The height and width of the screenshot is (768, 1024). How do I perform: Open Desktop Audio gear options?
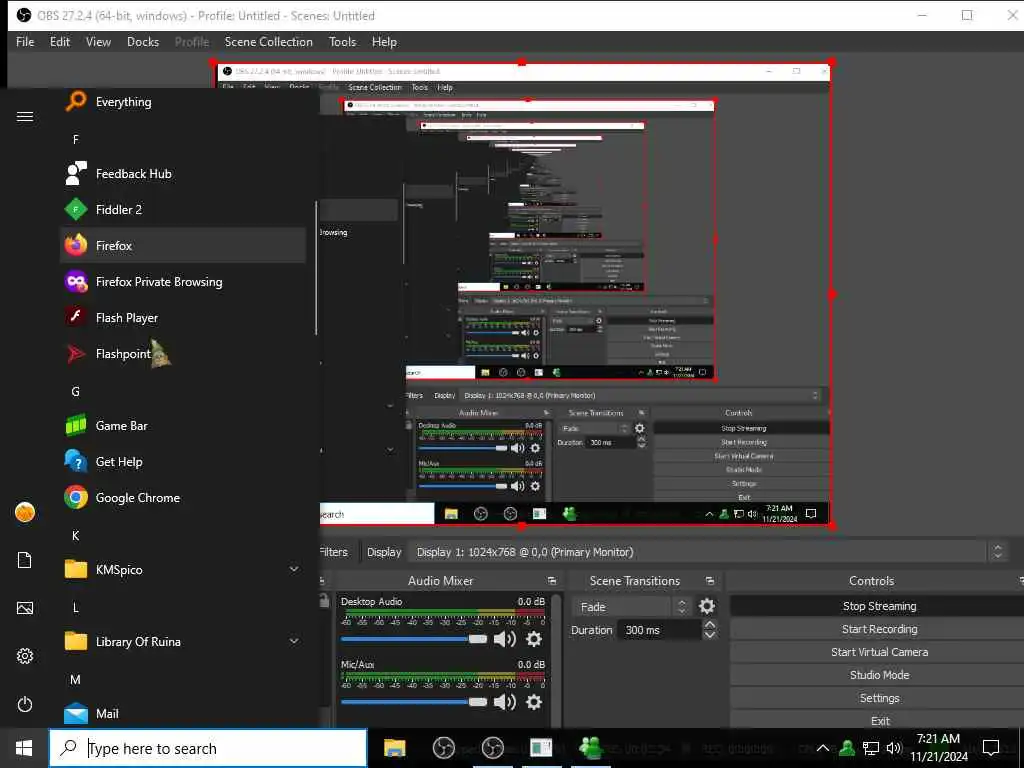coord(534,639)
